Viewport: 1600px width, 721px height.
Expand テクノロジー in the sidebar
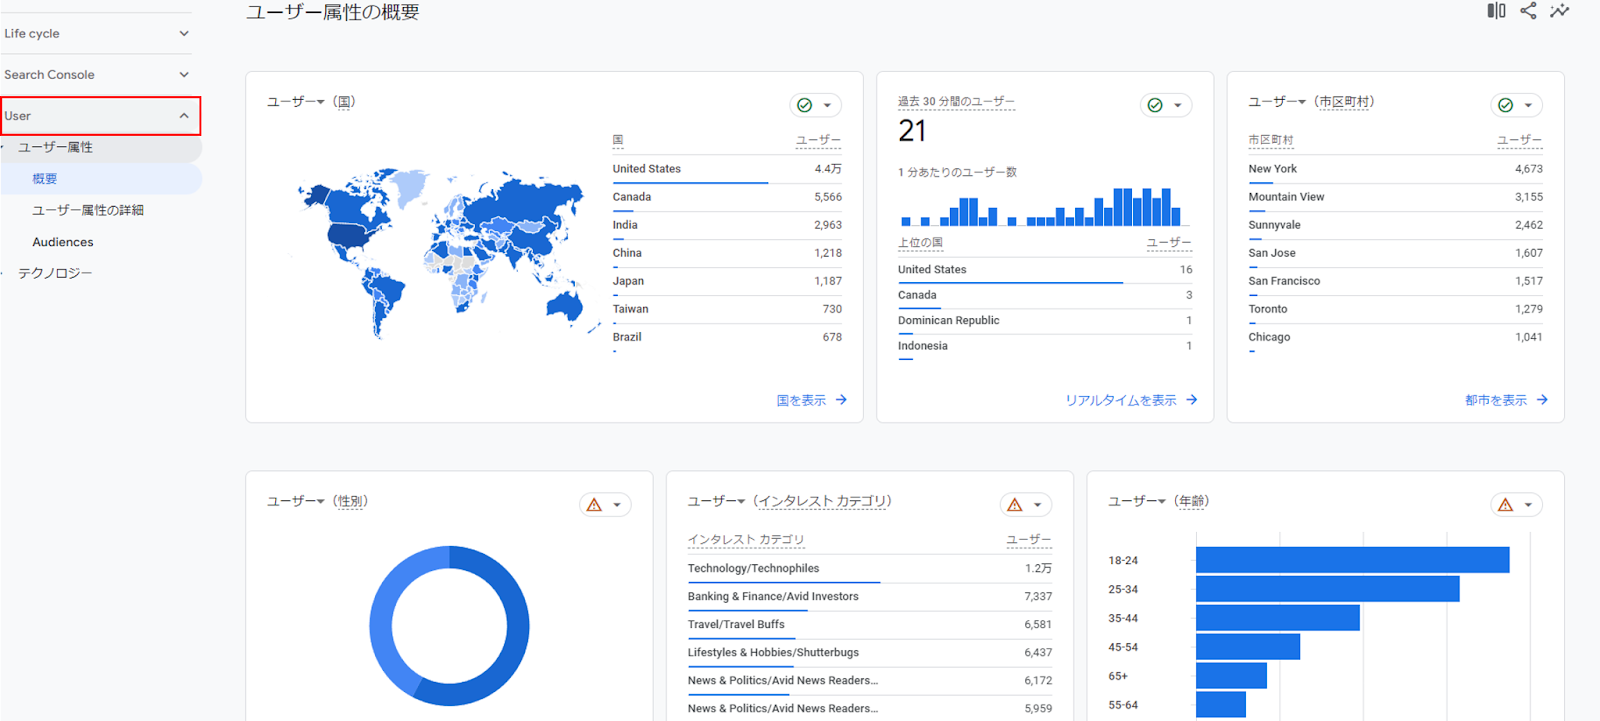[55, 273]
